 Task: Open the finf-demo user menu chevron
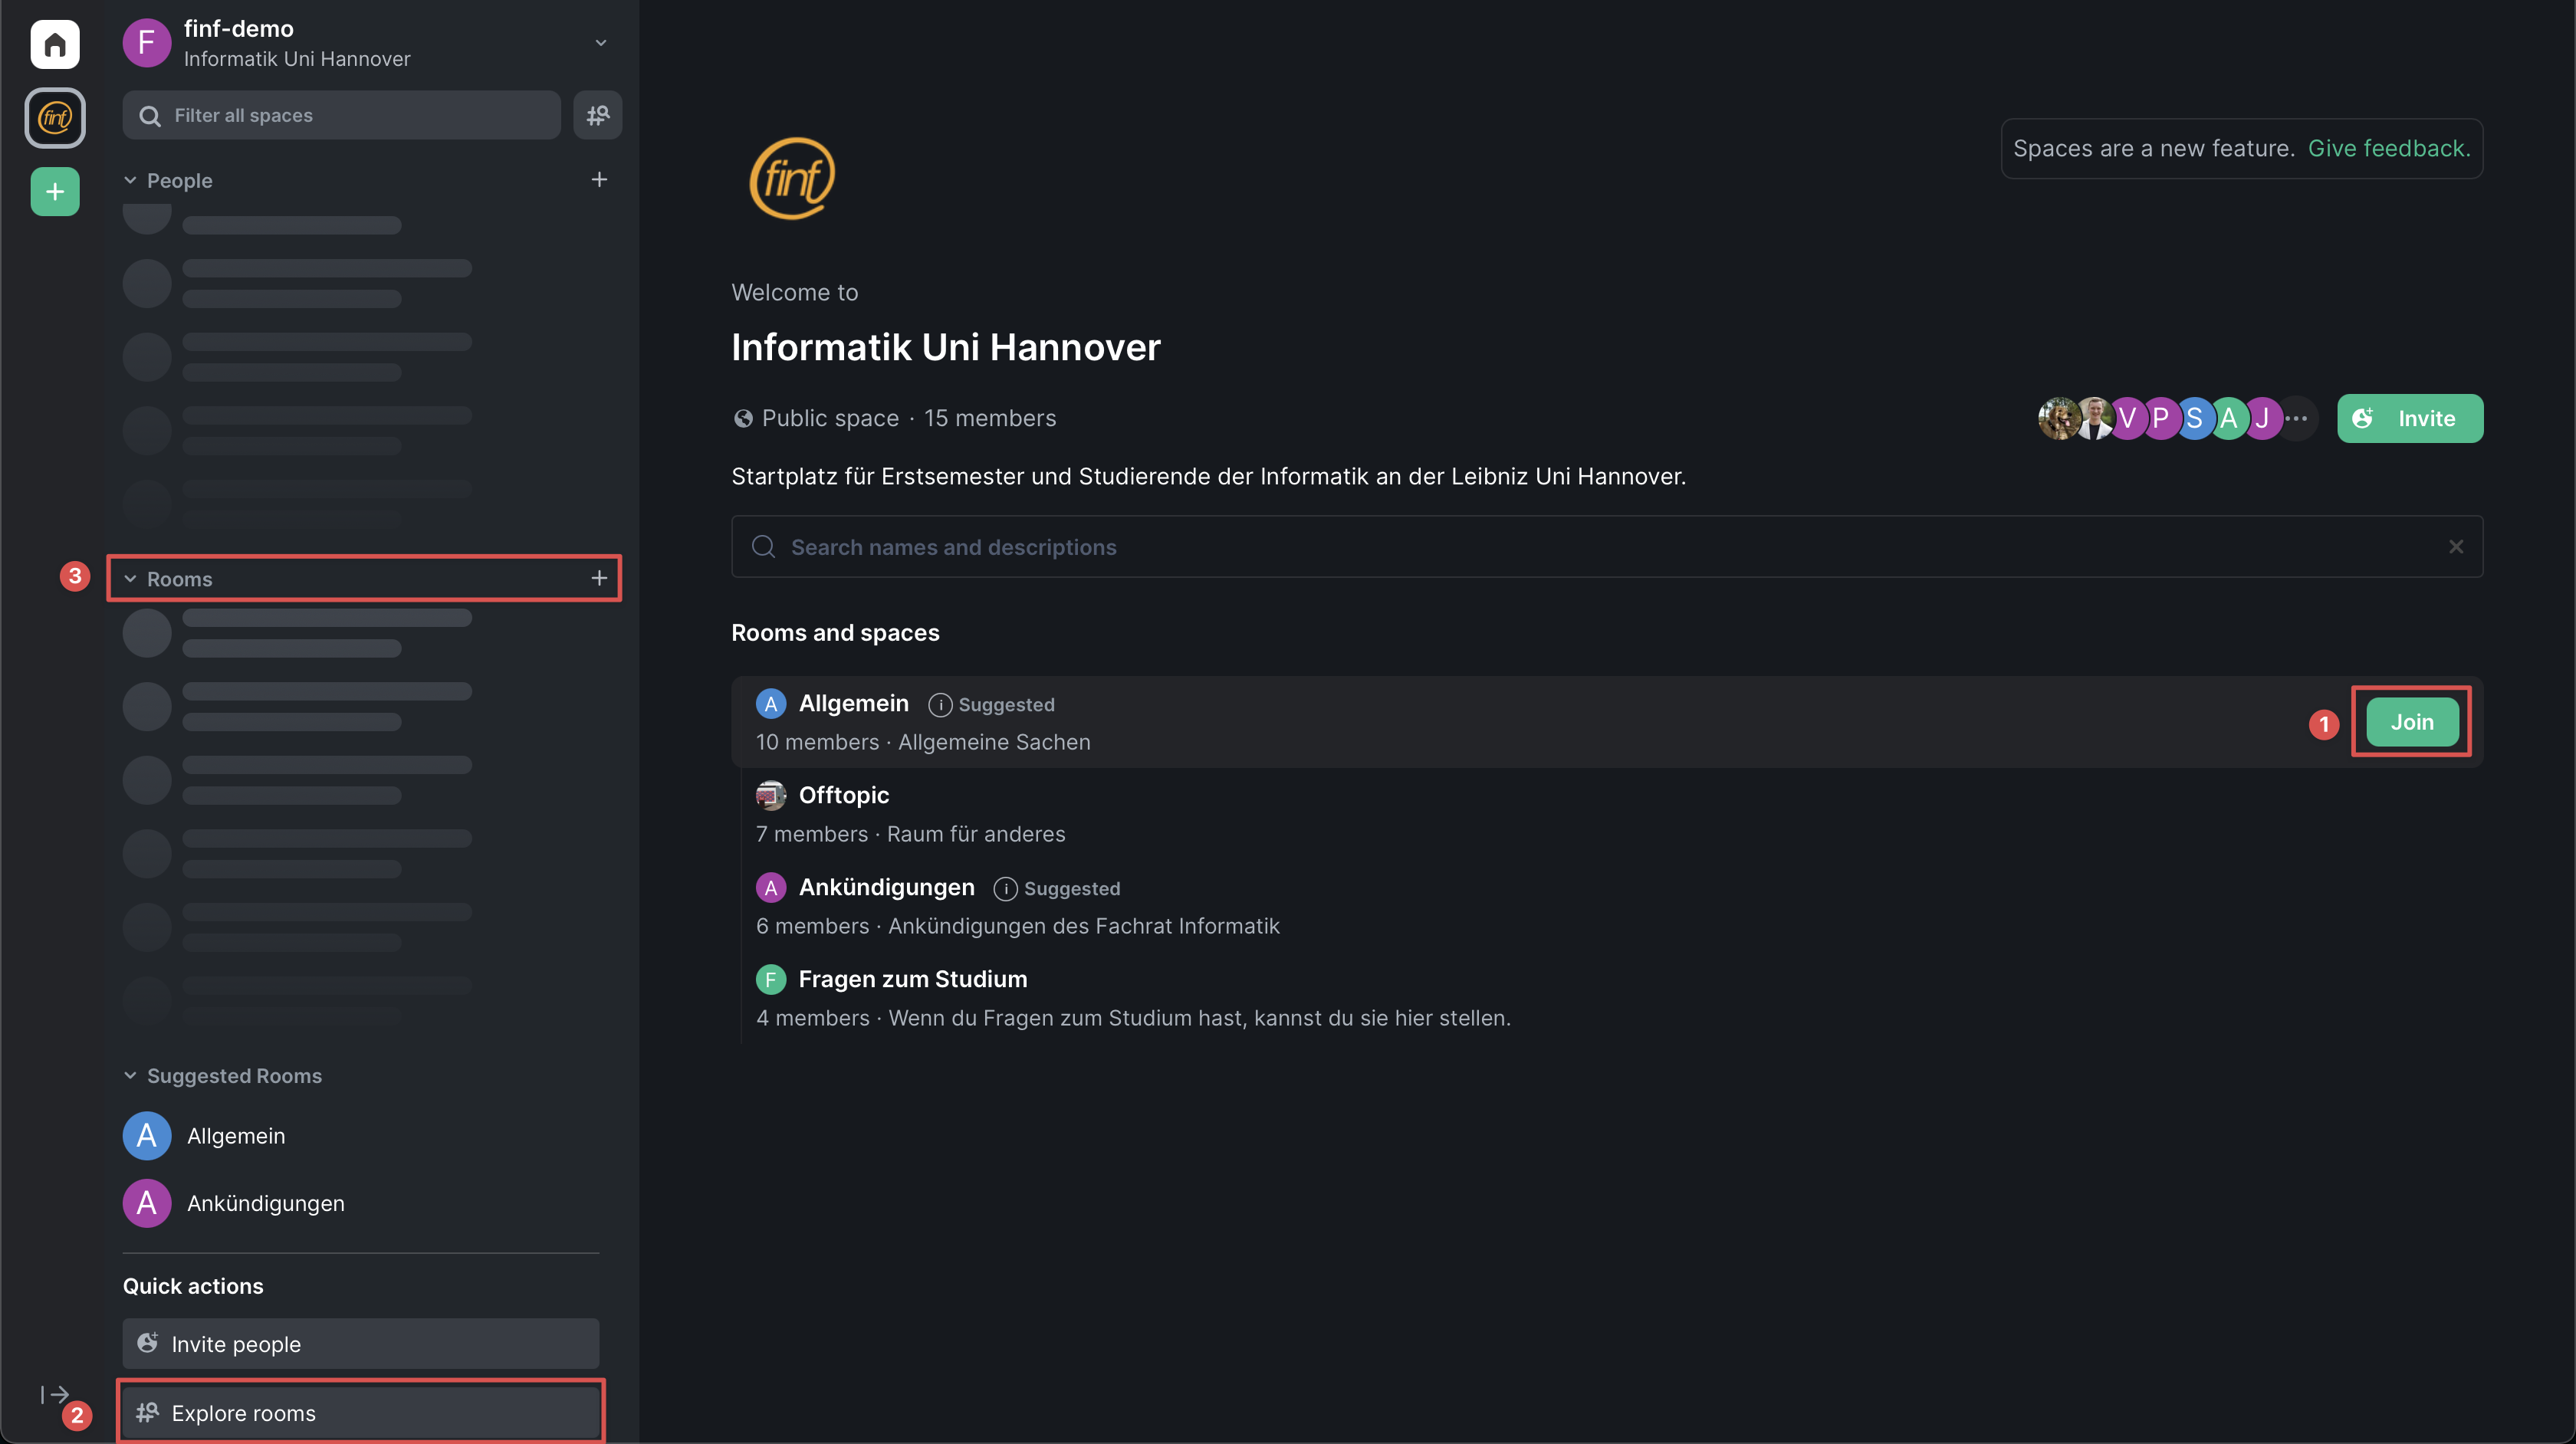(601, 43)
